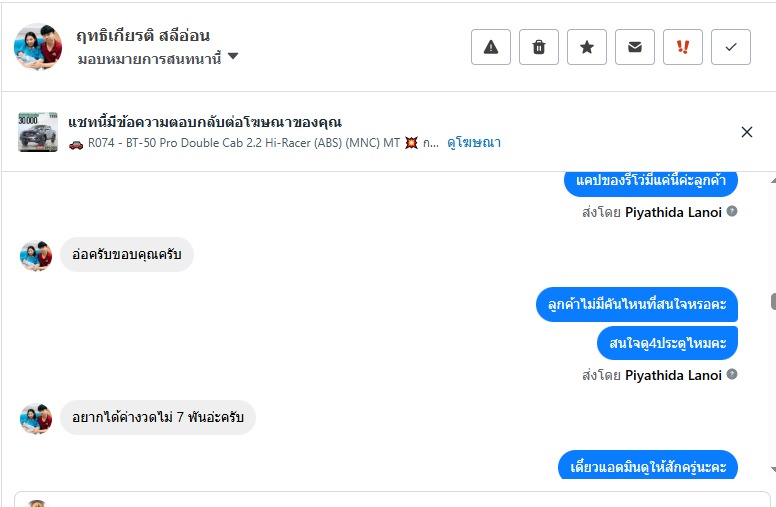Screen dimensions: 776x507
Task: Click info icon beside second Piyathida Lanoi
Action: (732, 375)
